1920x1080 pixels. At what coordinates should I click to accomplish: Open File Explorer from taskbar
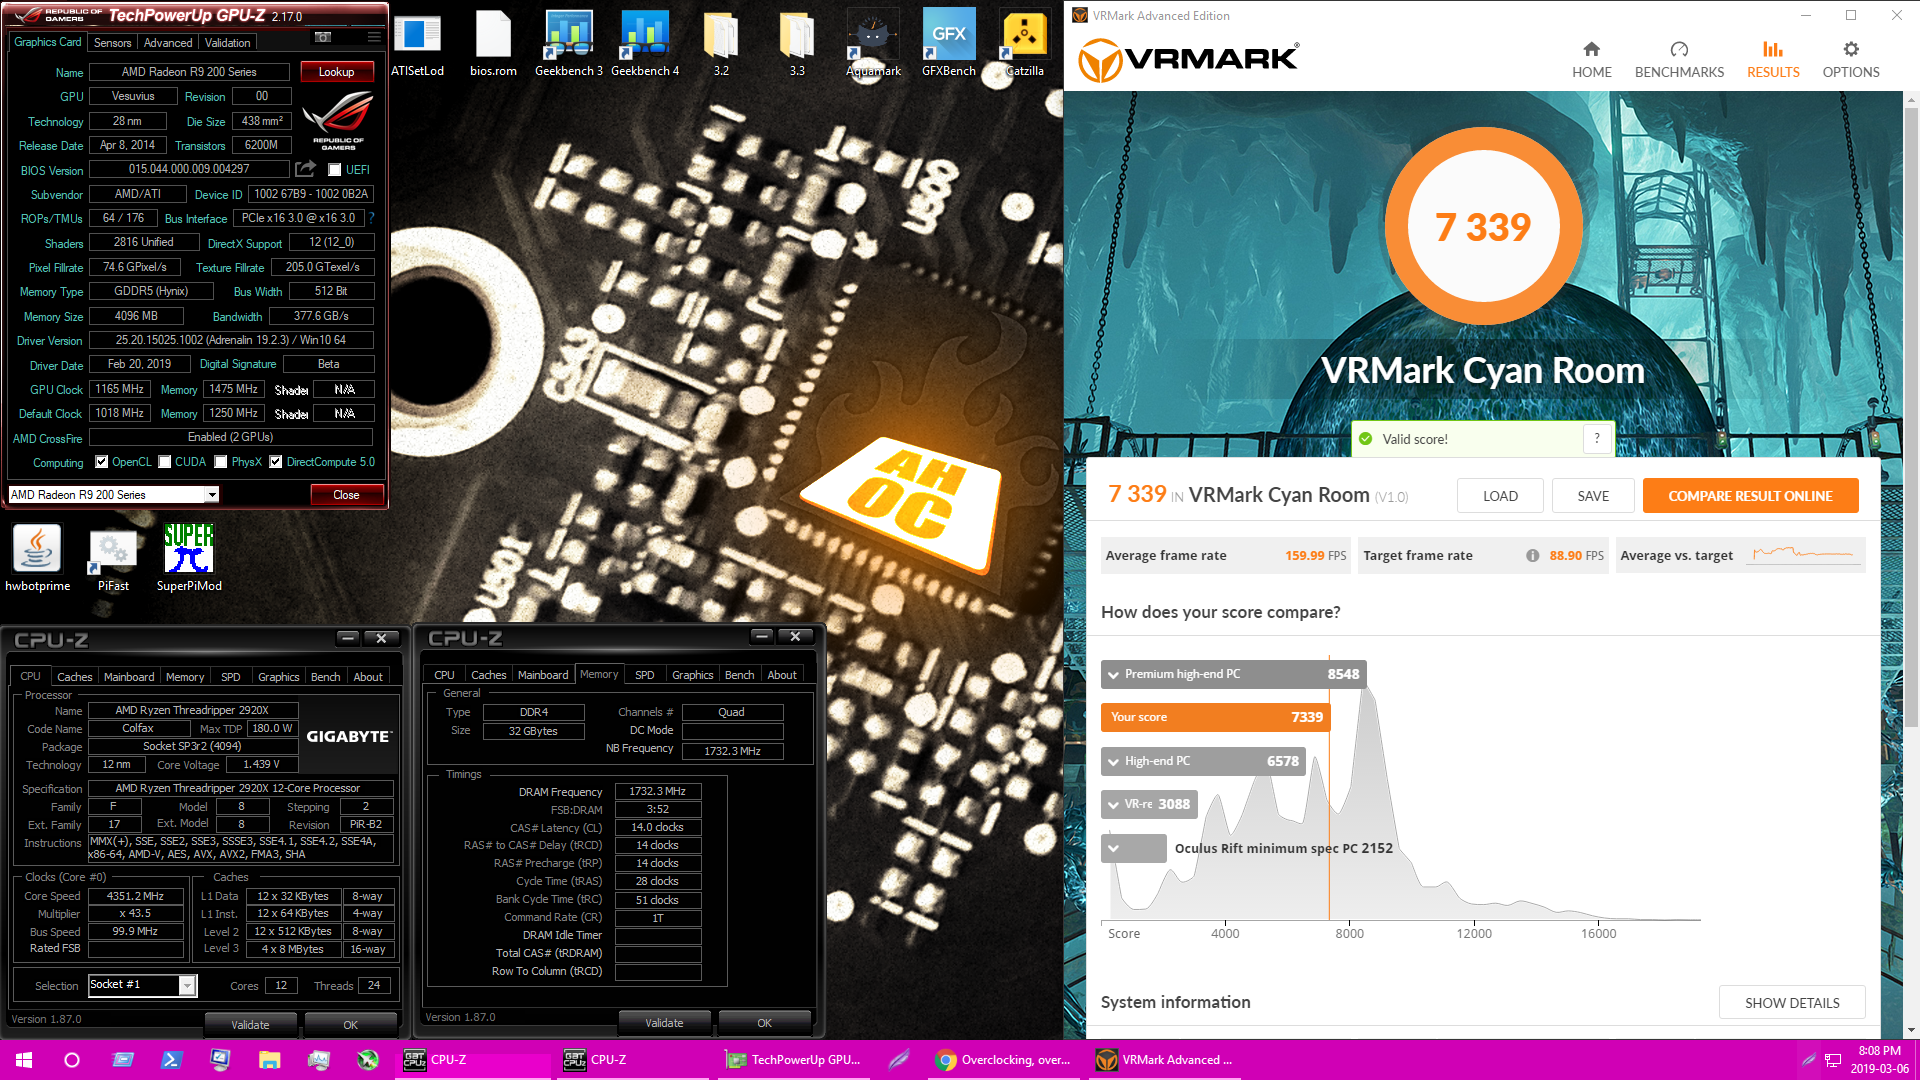tap(269, 1060)
